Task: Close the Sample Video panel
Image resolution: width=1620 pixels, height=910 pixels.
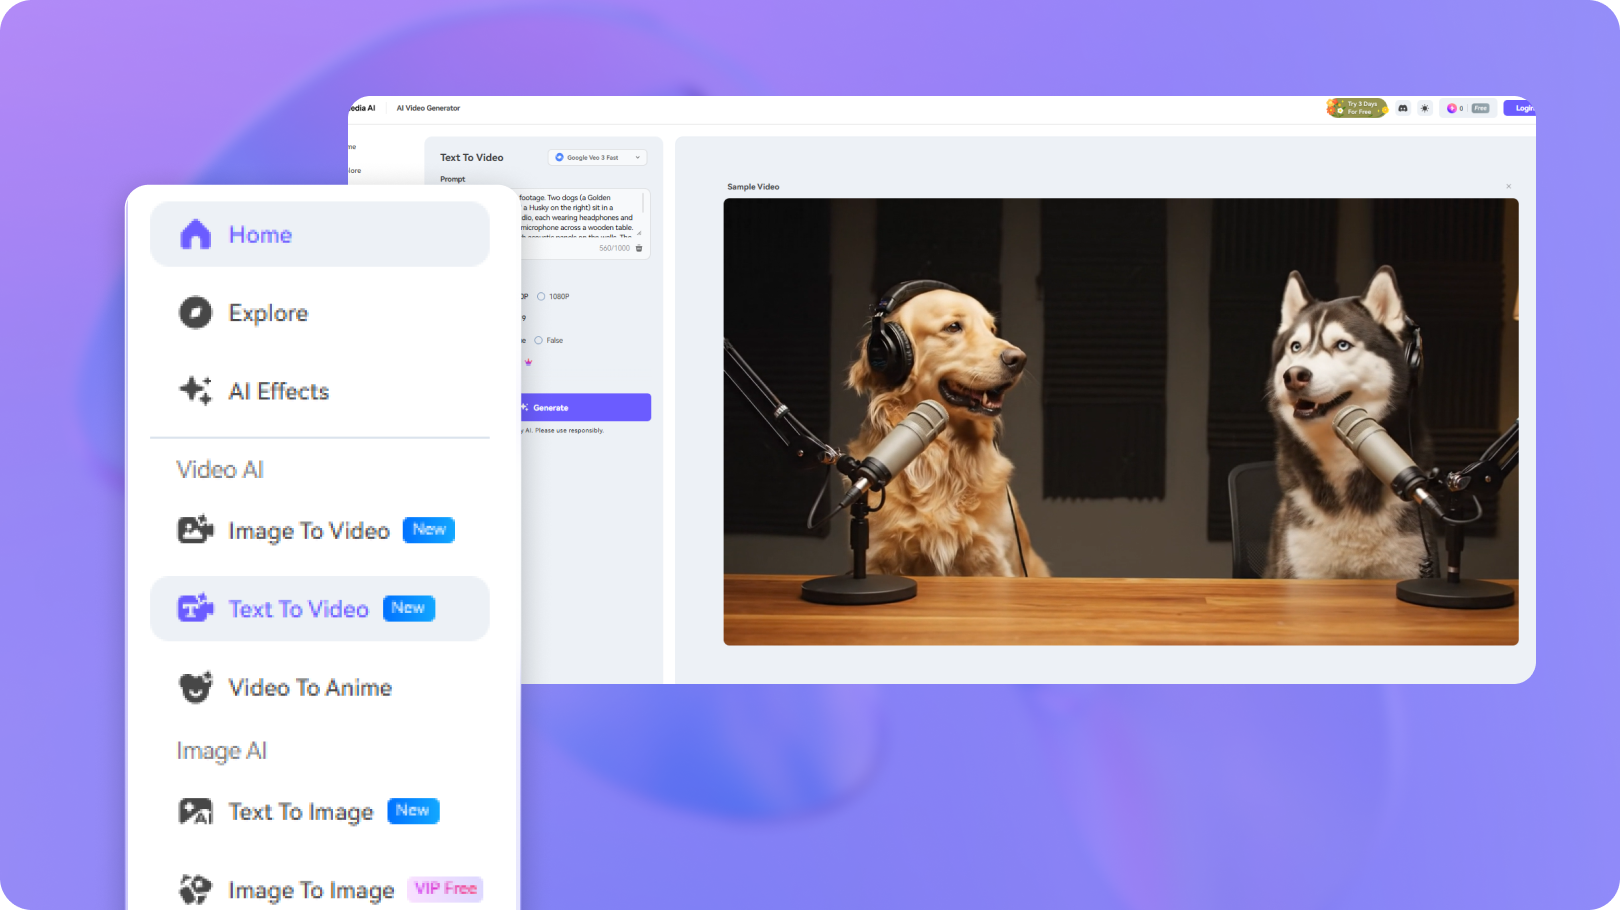Action: 1509,186
